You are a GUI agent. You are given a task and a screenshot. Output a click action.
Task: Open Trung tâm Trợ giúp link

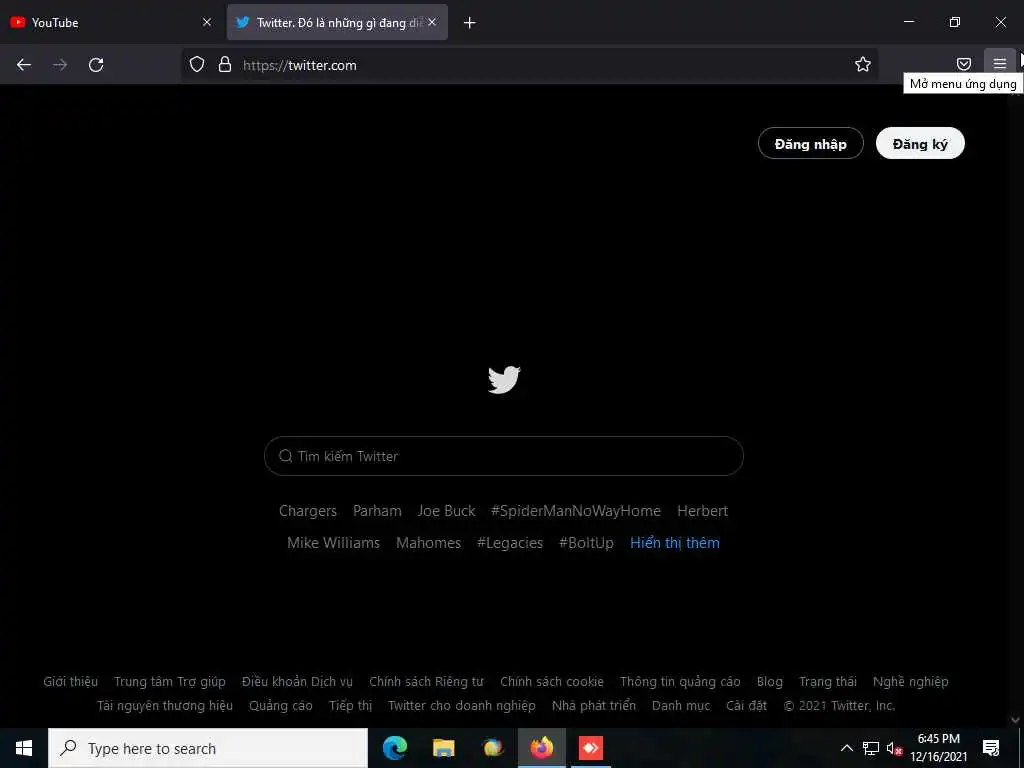(170, 682)
